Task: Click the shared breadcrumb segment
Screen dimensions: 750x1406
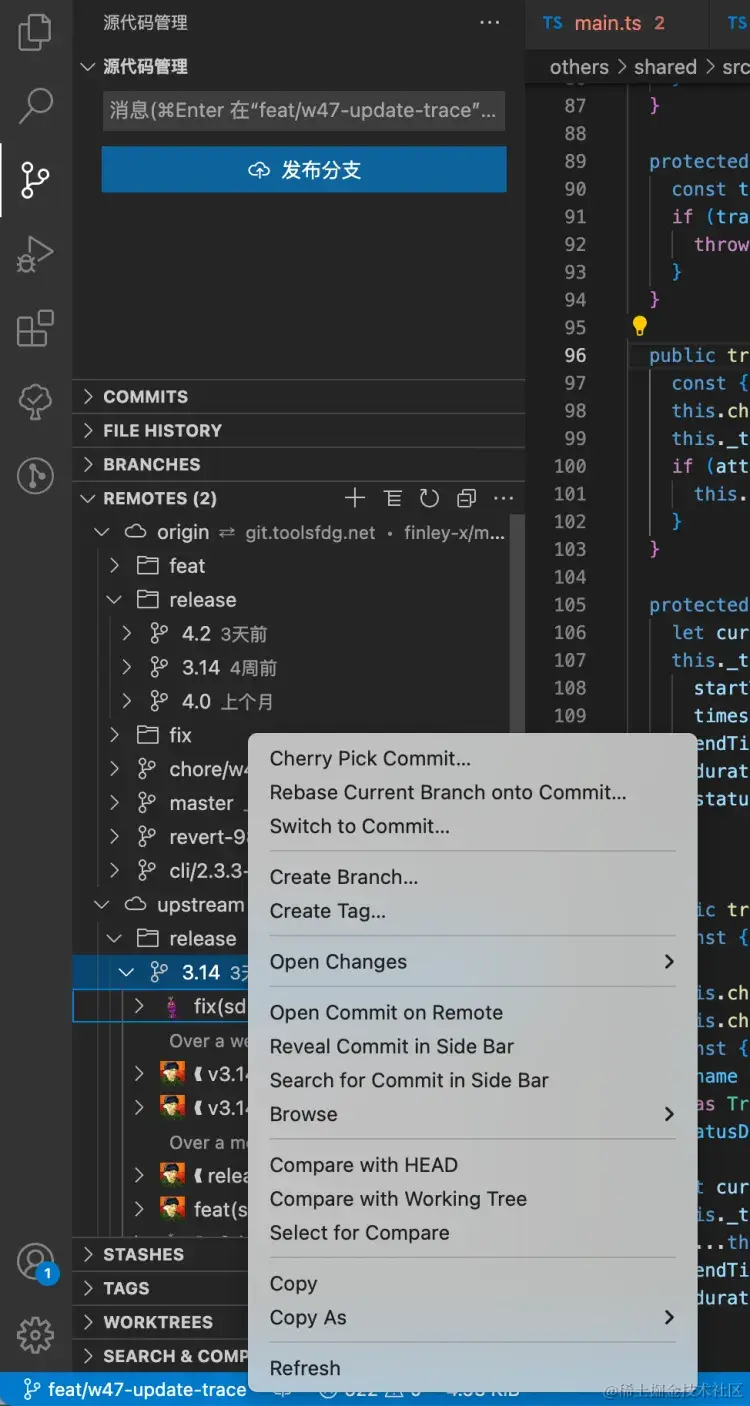Action: click(x=665, y=67)
